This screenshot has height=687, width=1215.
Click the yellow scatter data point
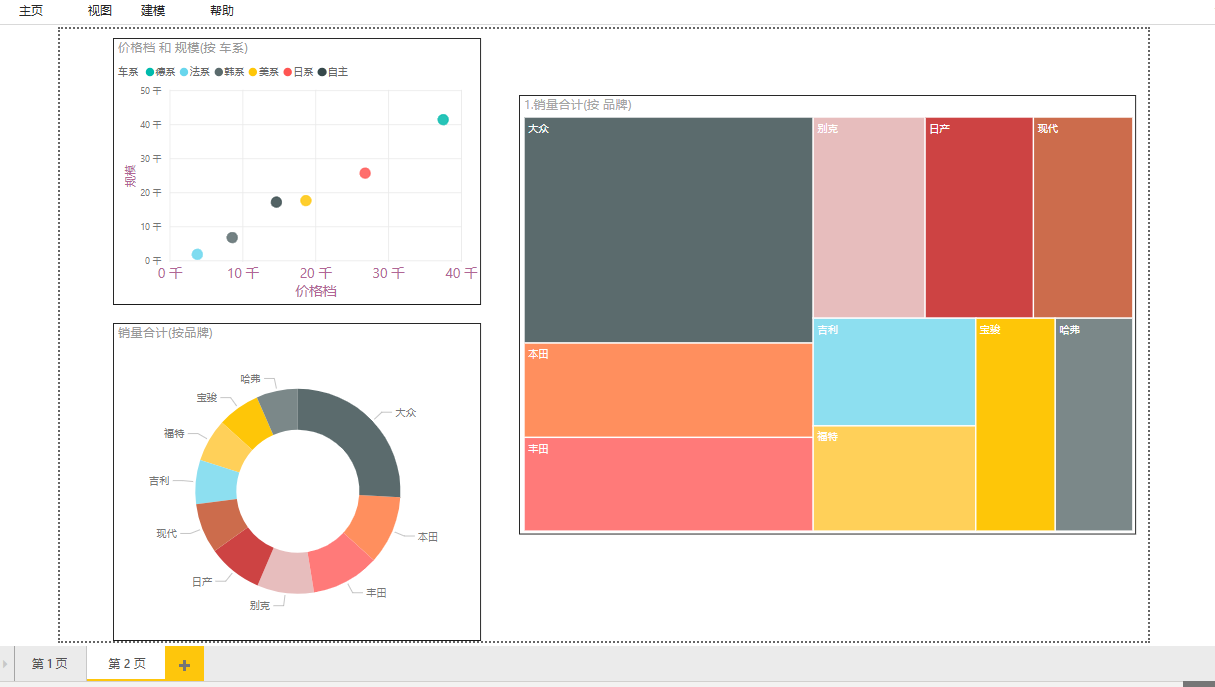click(306, 201)
